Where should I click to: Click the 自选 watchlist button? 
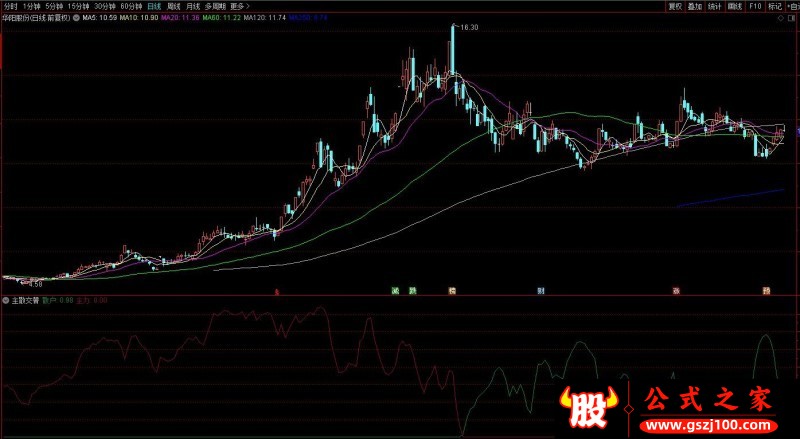793,6
